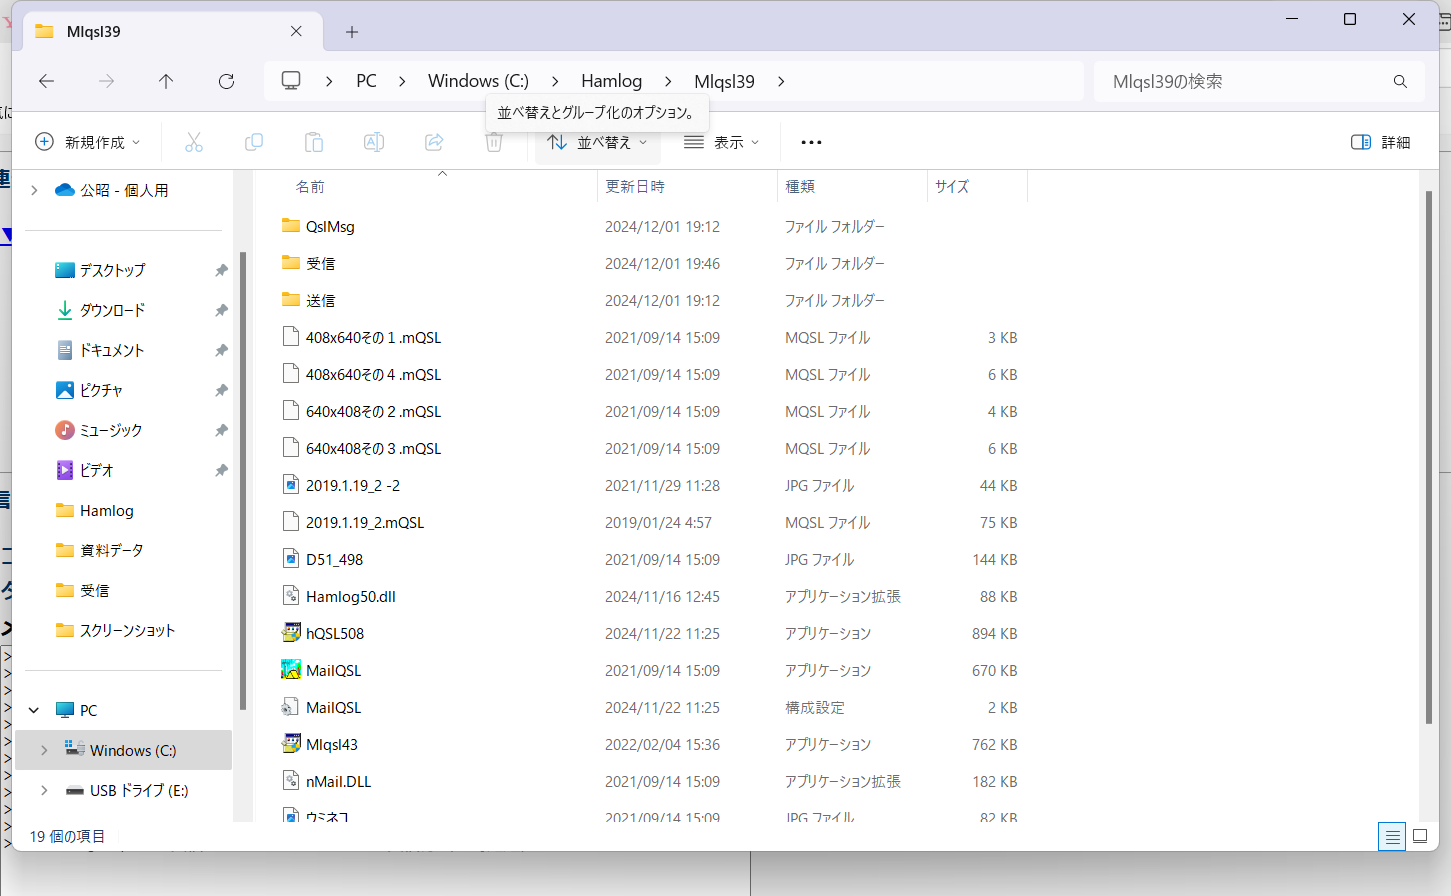Open the 並べ替え sort dropdown
Screen dimensions: 1451x896
point(598,143)
